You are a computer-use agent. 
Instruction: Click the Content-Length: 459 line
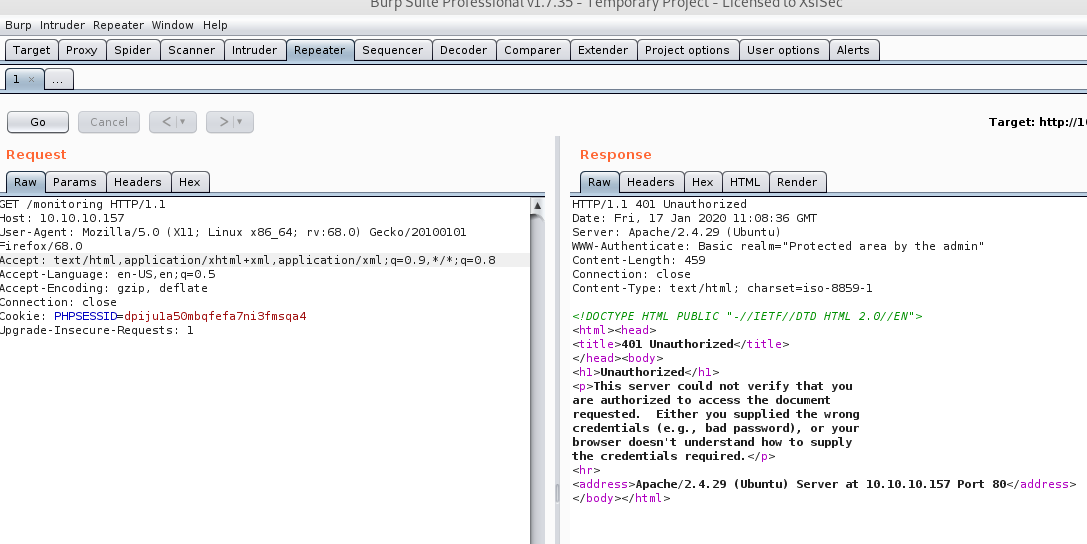pyautogui.click(x=638, y=261)
